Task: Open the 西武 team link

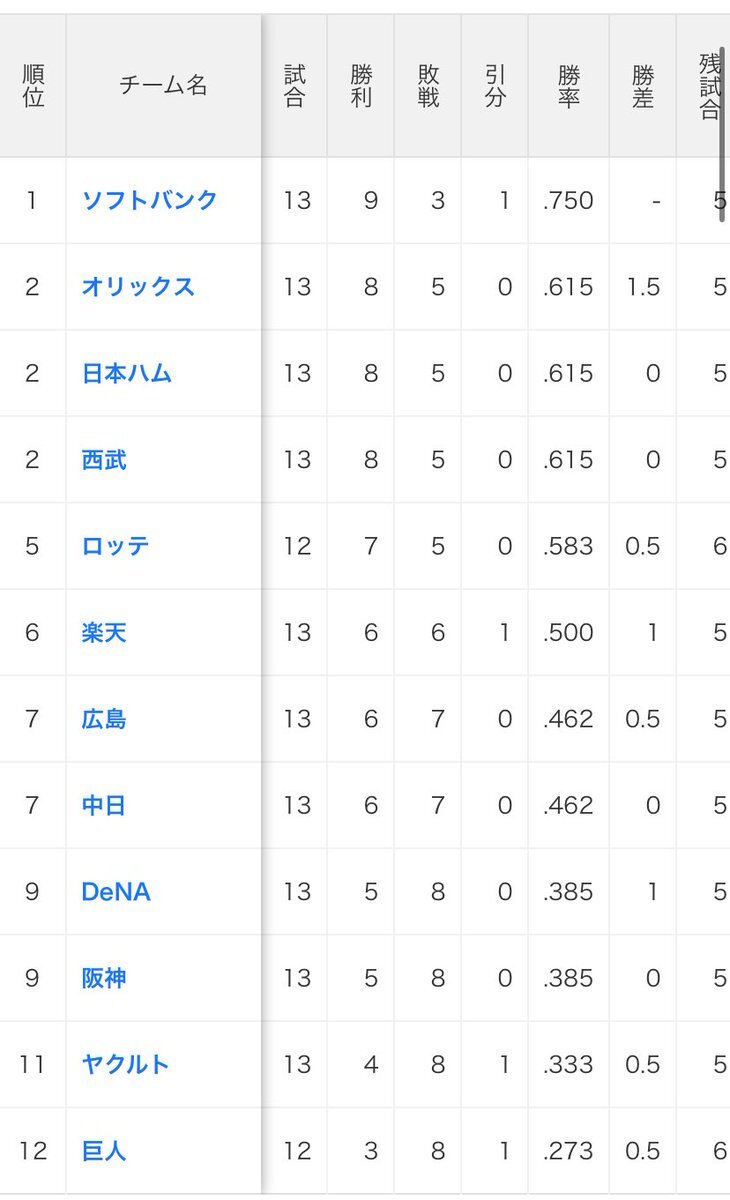Action: click(x=104, y=460)
